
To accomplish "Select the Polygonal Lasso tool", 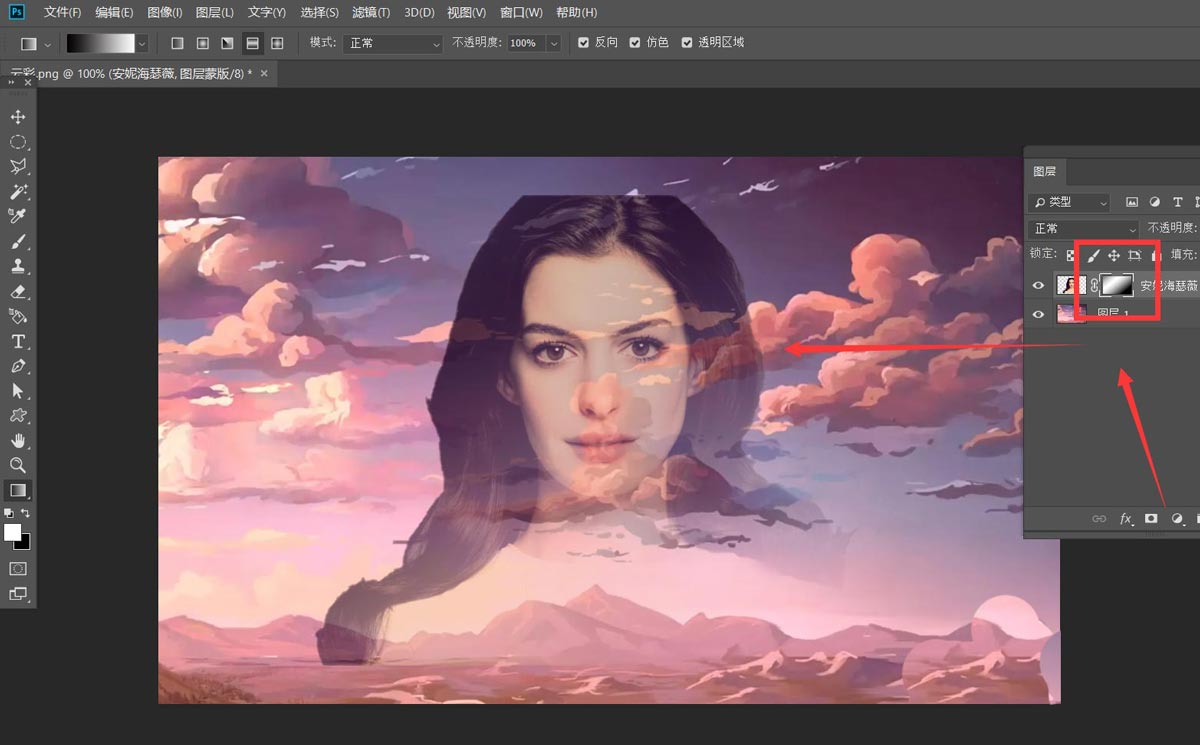I will coord(18,167).
